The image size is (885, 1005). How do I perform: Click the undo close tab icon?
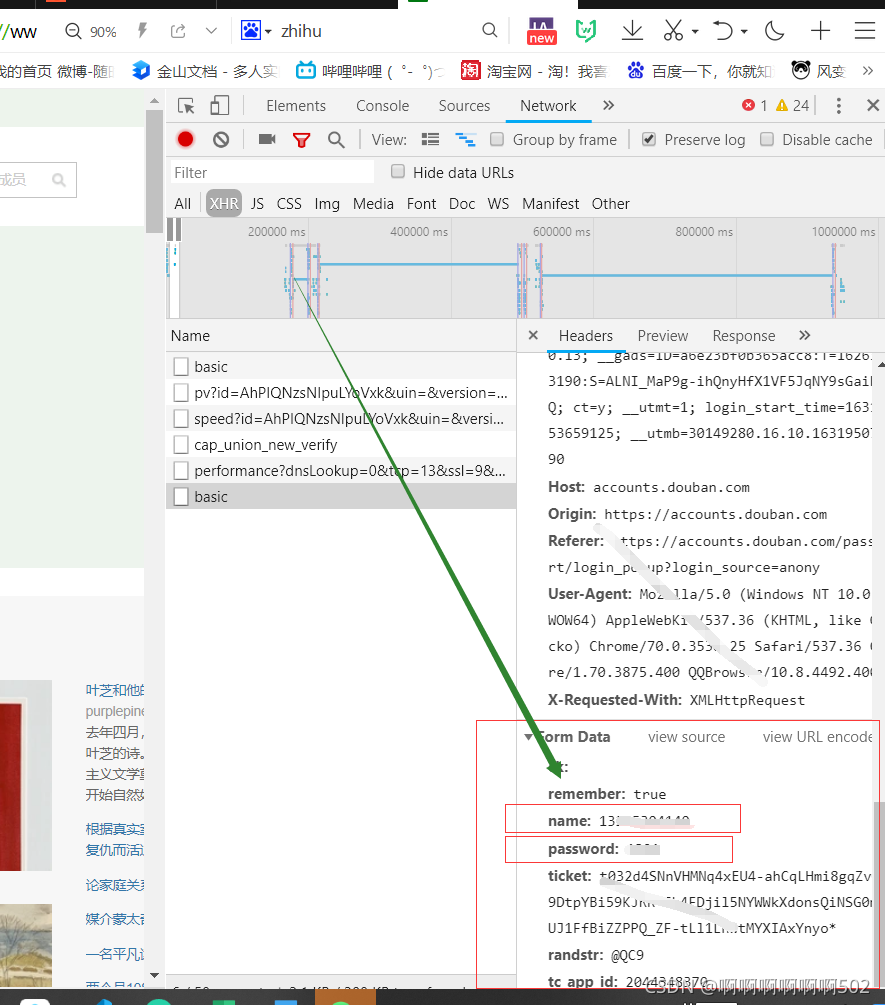723,31
